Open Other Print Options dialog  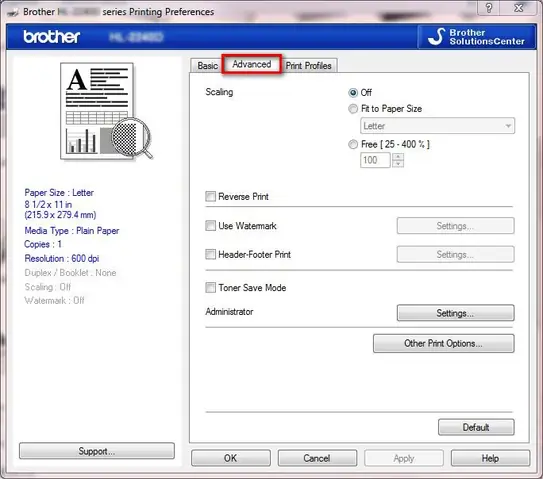(x=444, y=343)
